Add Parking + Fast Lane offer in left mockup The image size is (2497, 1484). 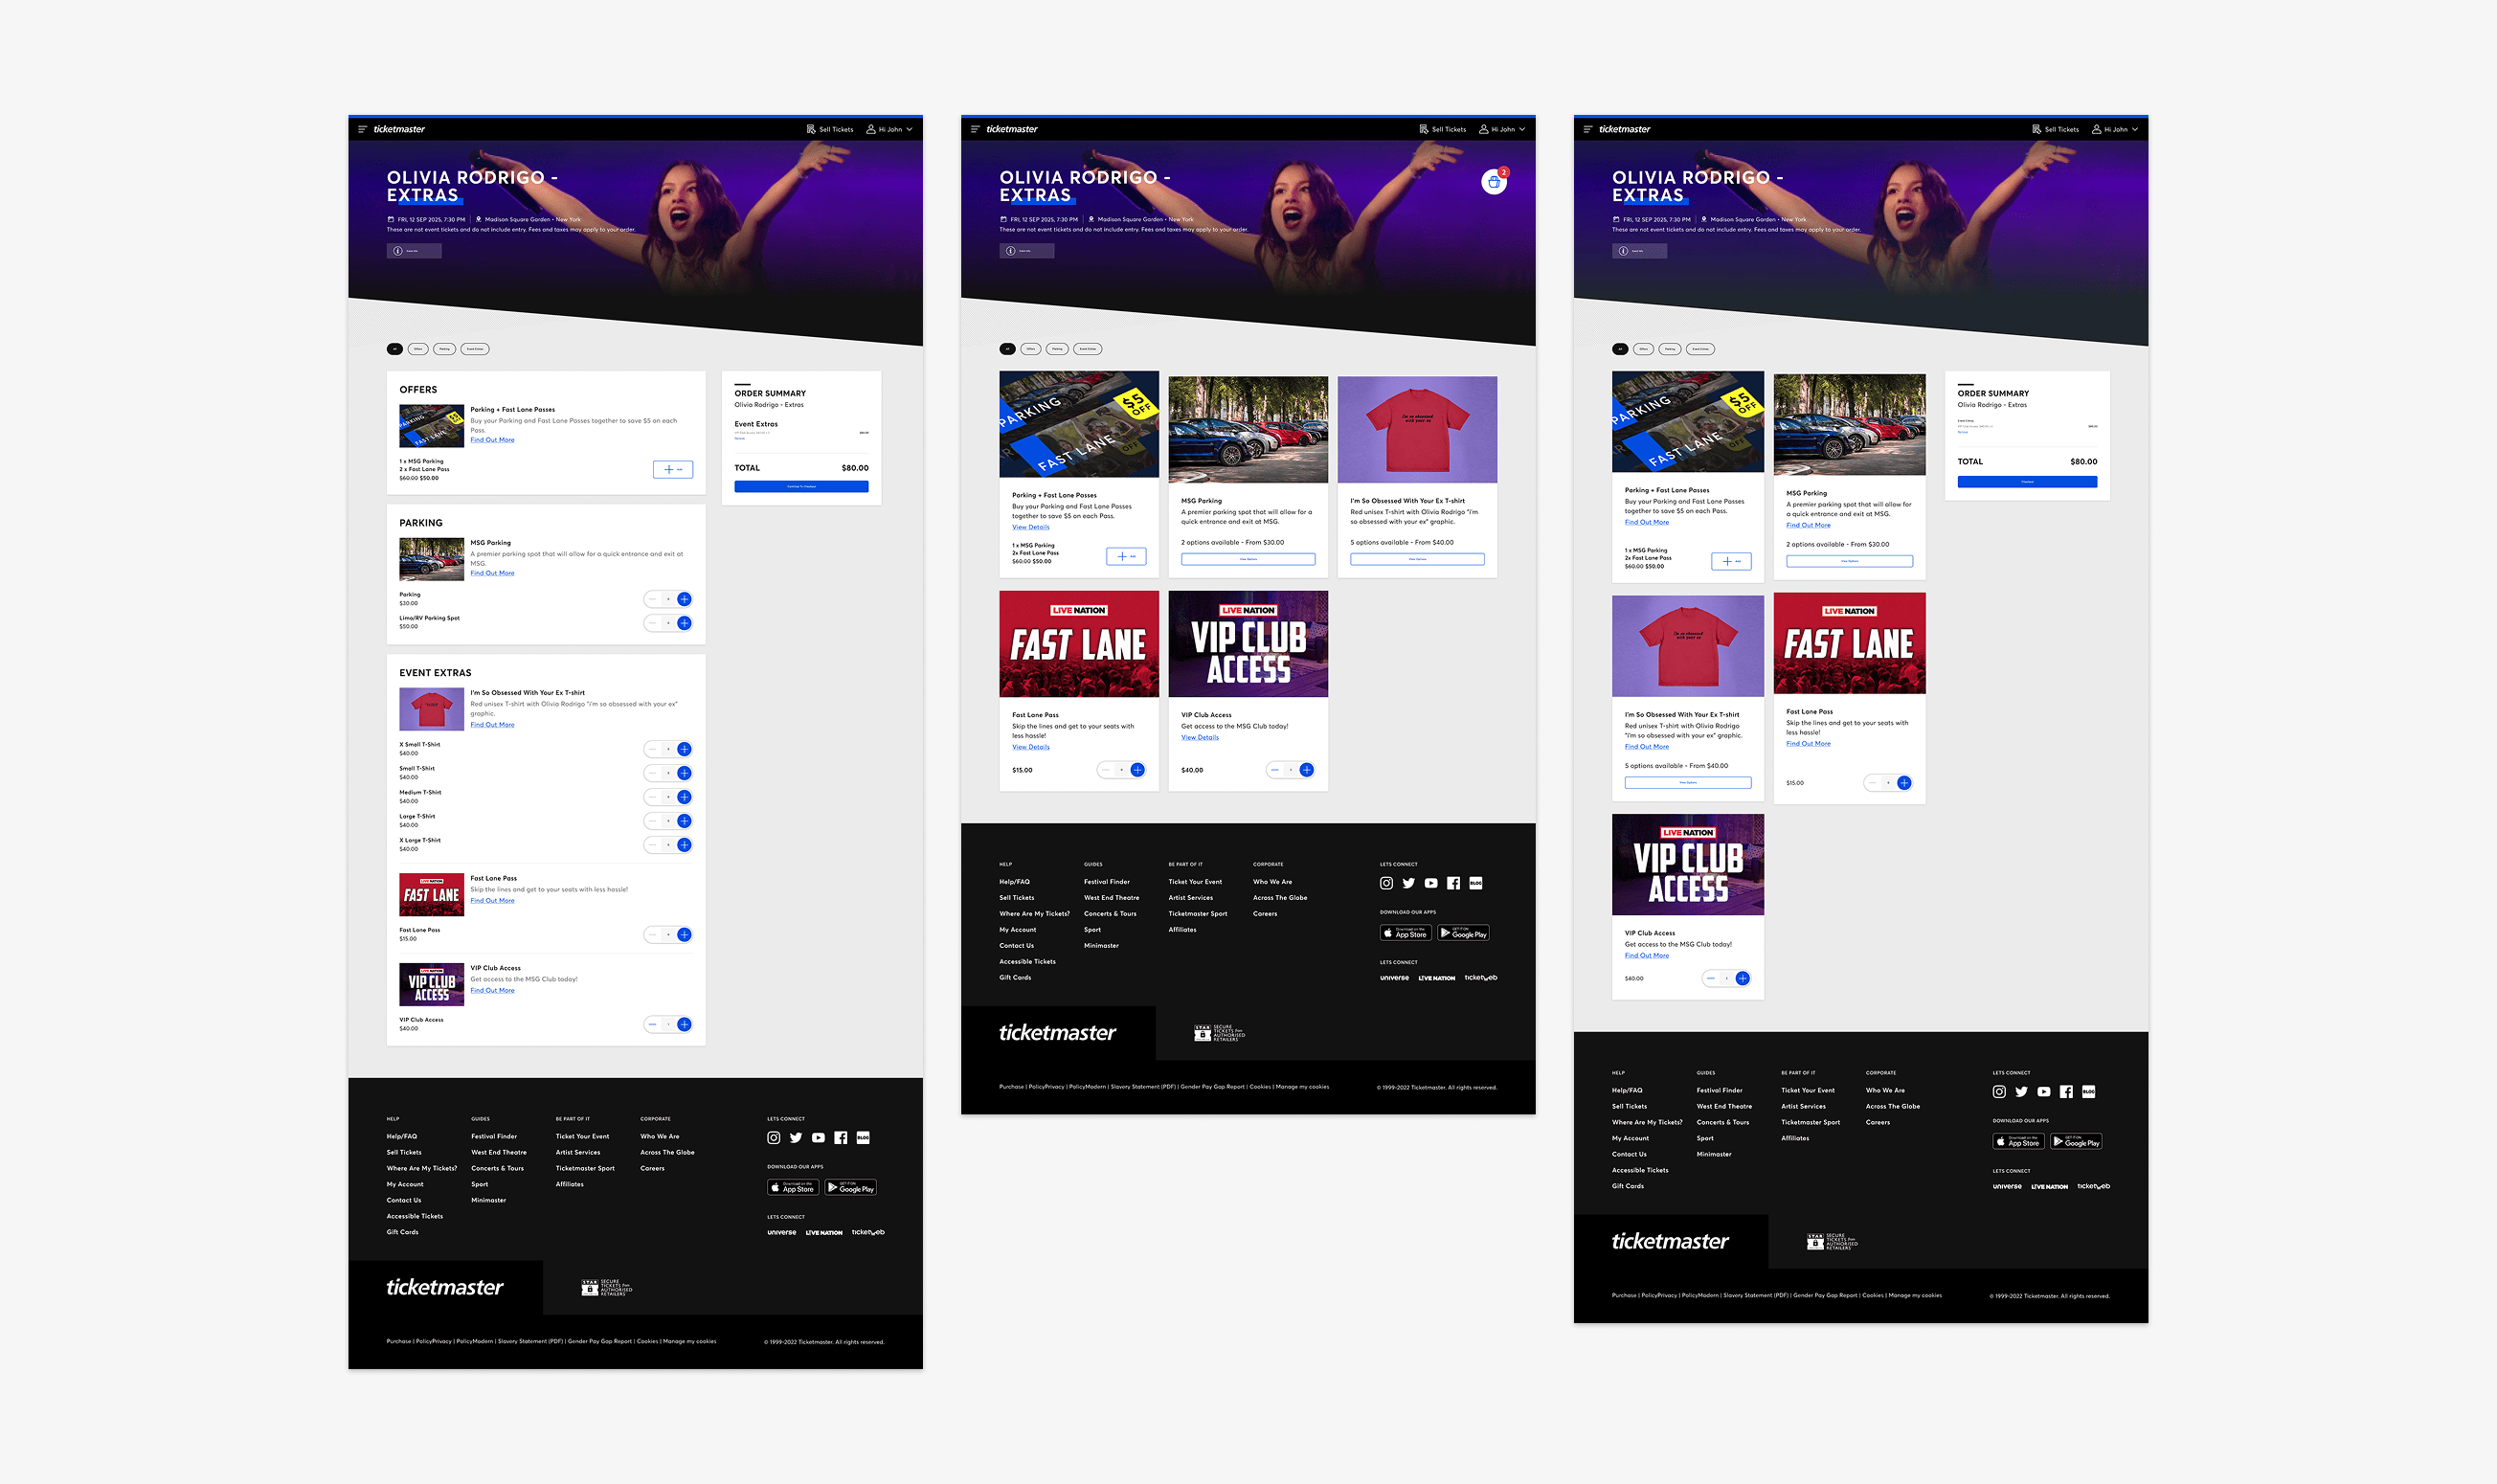(x=673, y=469)
